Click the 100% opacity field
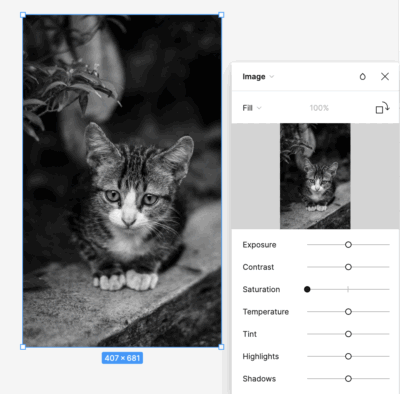This screenshot has width=400, height=394. tap(319, 108)
